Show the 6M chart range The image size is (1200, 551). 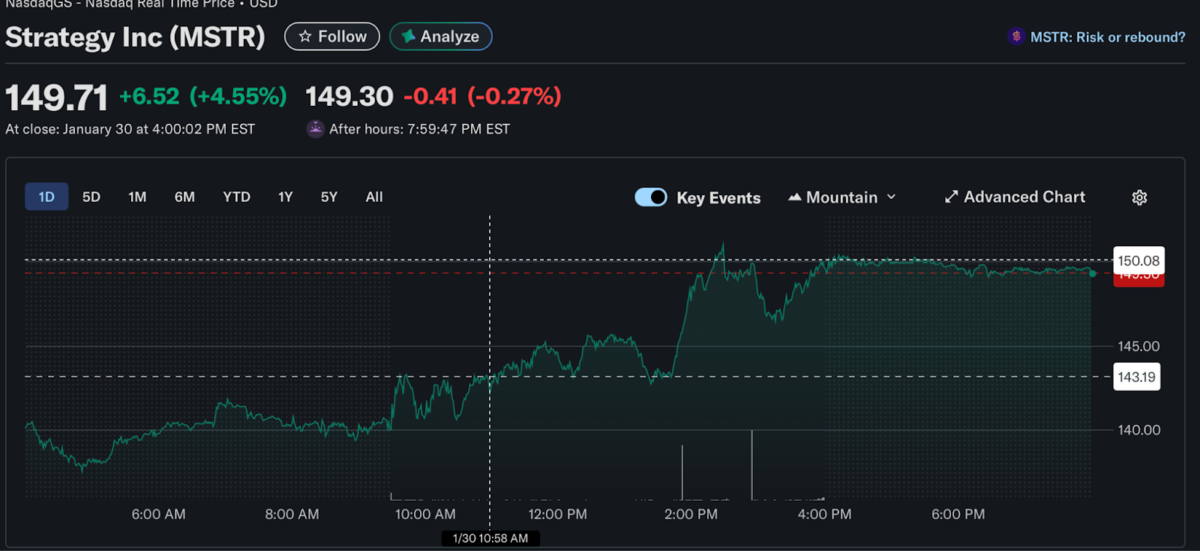point(184,197)
